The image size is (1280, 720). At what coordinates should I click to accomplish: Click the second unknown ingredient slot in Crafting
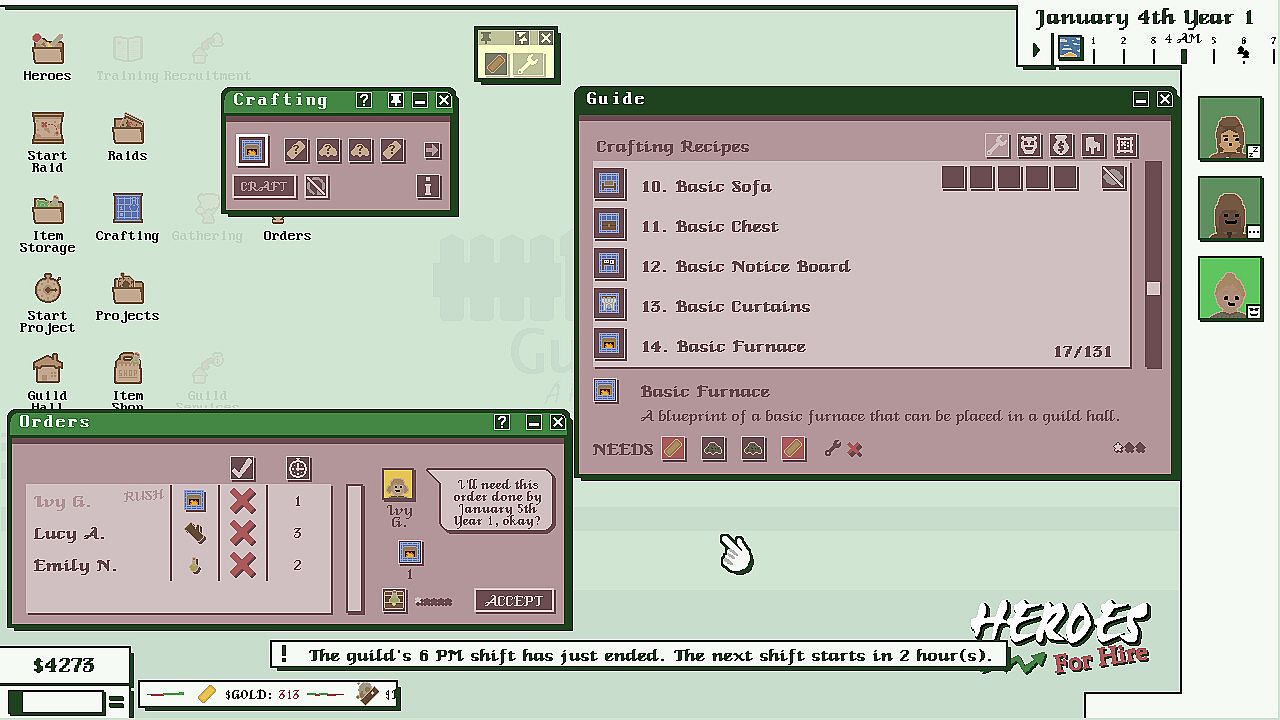(328, 150)
